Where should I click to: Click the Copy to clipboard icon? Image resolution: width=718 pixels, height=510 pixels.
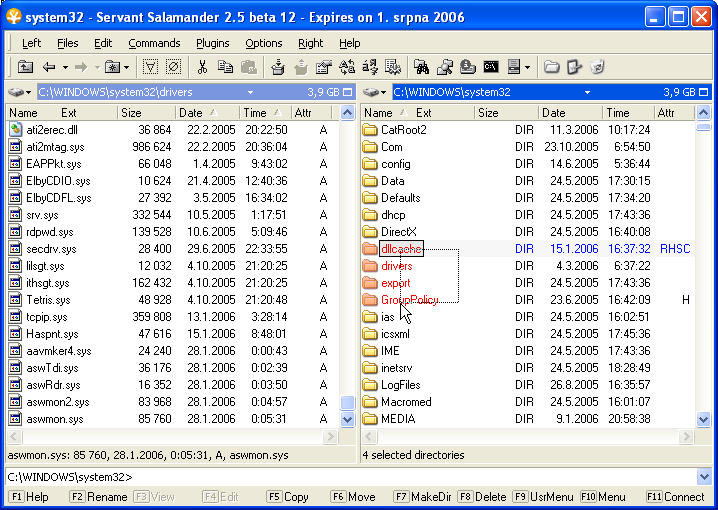click(x=225, y=67)
